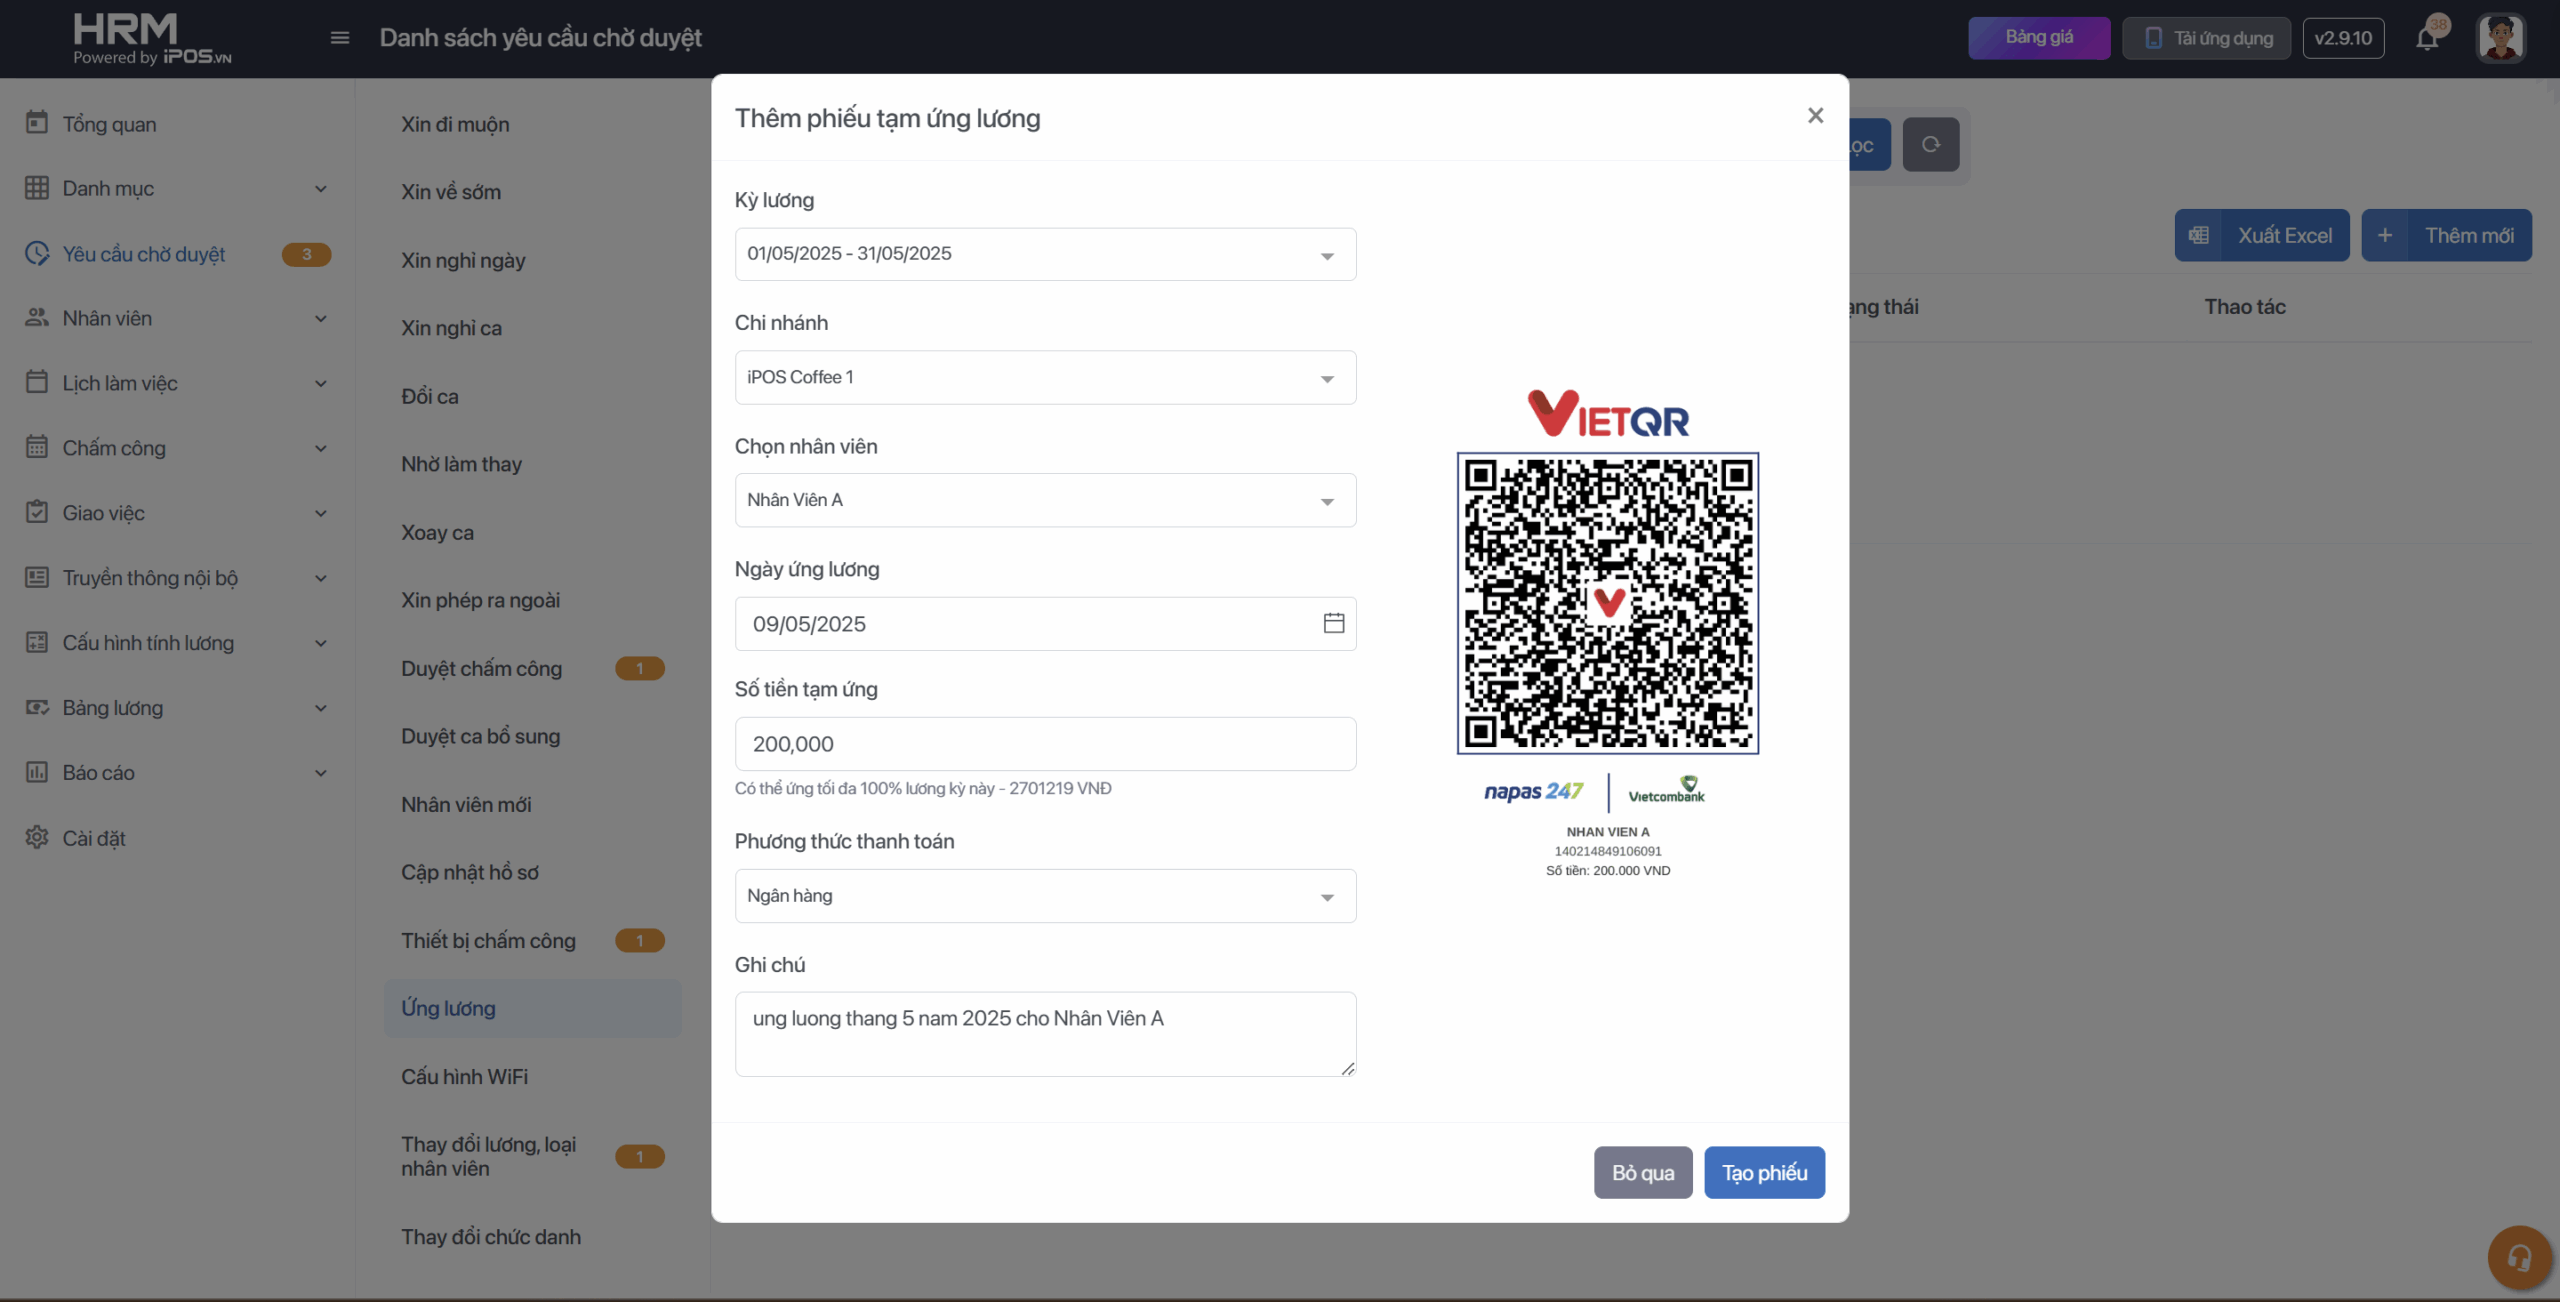The height and width of the screenshot is (1302, 2560).
Task: Open the headset support chat icon
Action: pyautogui.click(x=2519, y=1257)
